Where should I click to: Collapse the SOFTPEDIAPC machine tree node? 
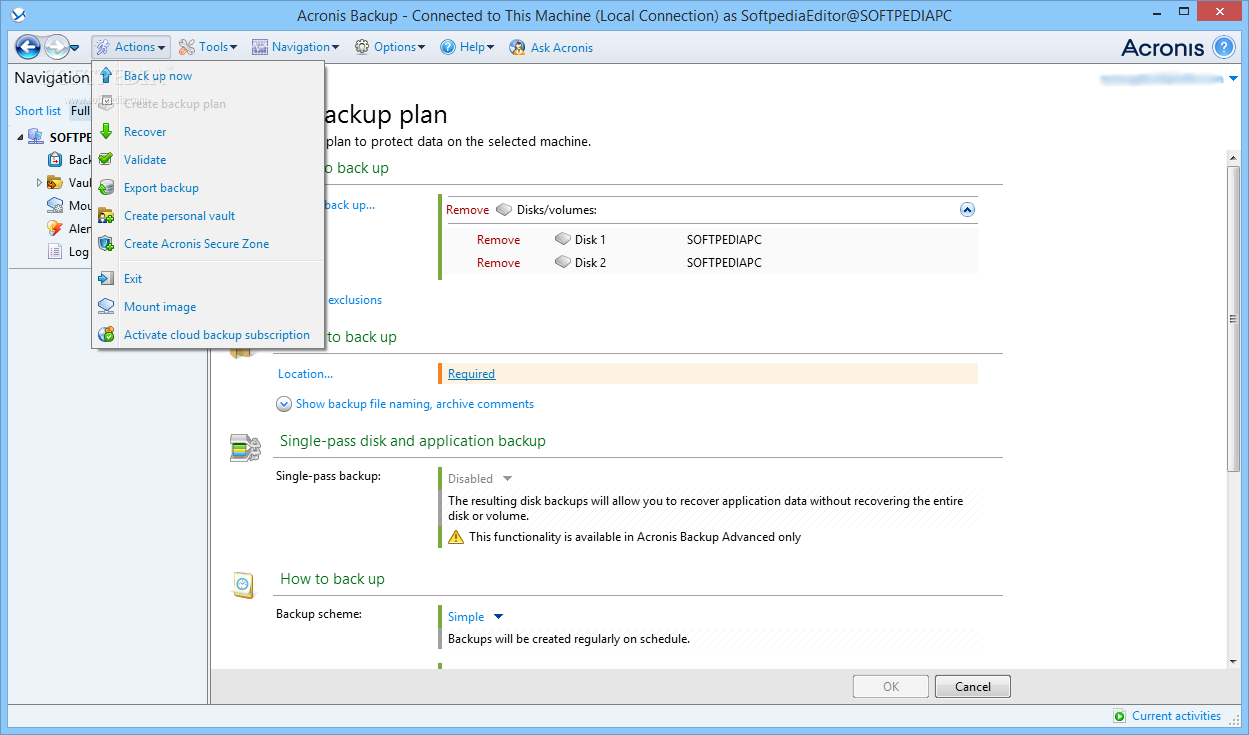click(20, 137)
